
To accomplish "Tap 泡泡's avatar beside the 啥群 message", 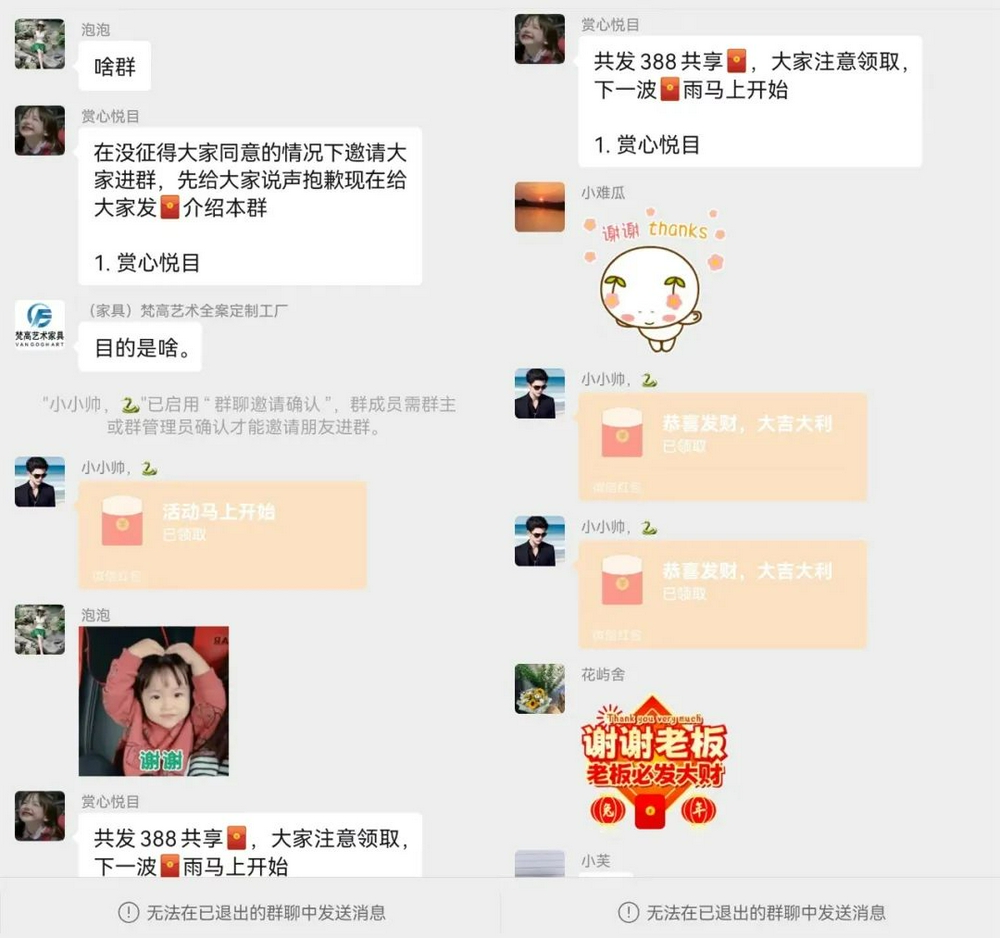I will tap(40, 43).
